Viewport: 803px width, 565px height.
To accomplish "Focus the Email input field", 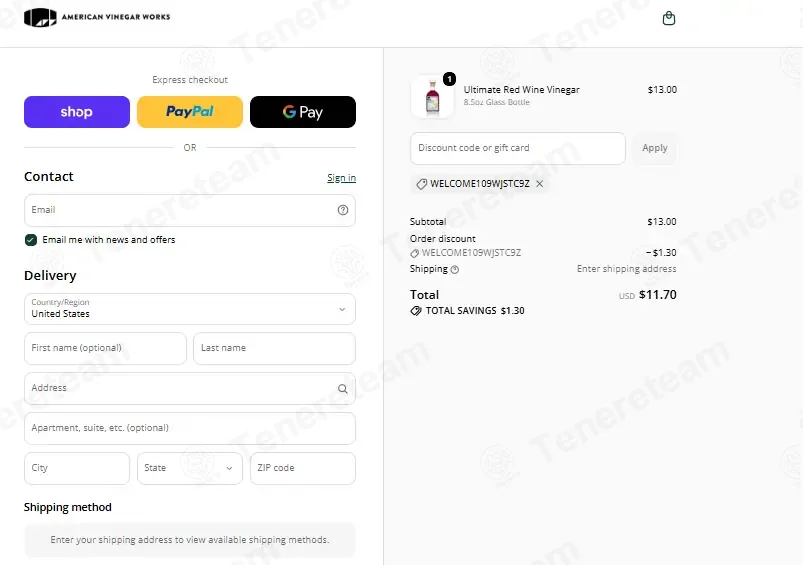I will (x=190, y=210).
